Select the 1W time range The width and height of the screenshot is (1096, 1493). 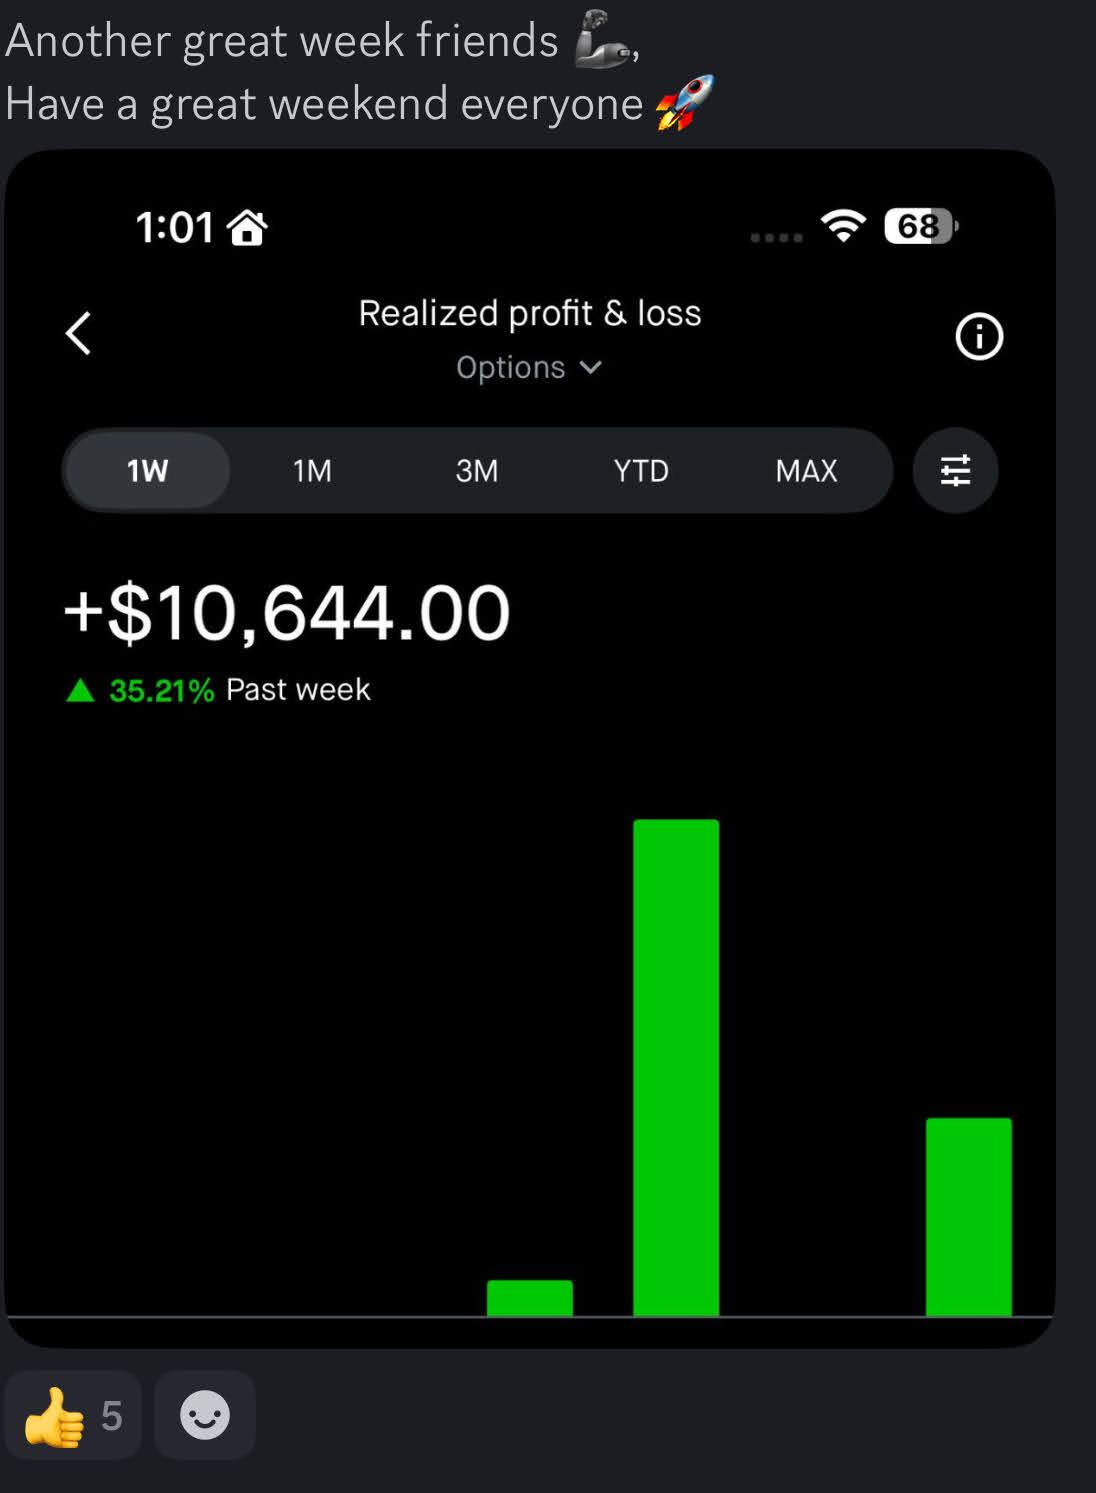coord(147,471)
